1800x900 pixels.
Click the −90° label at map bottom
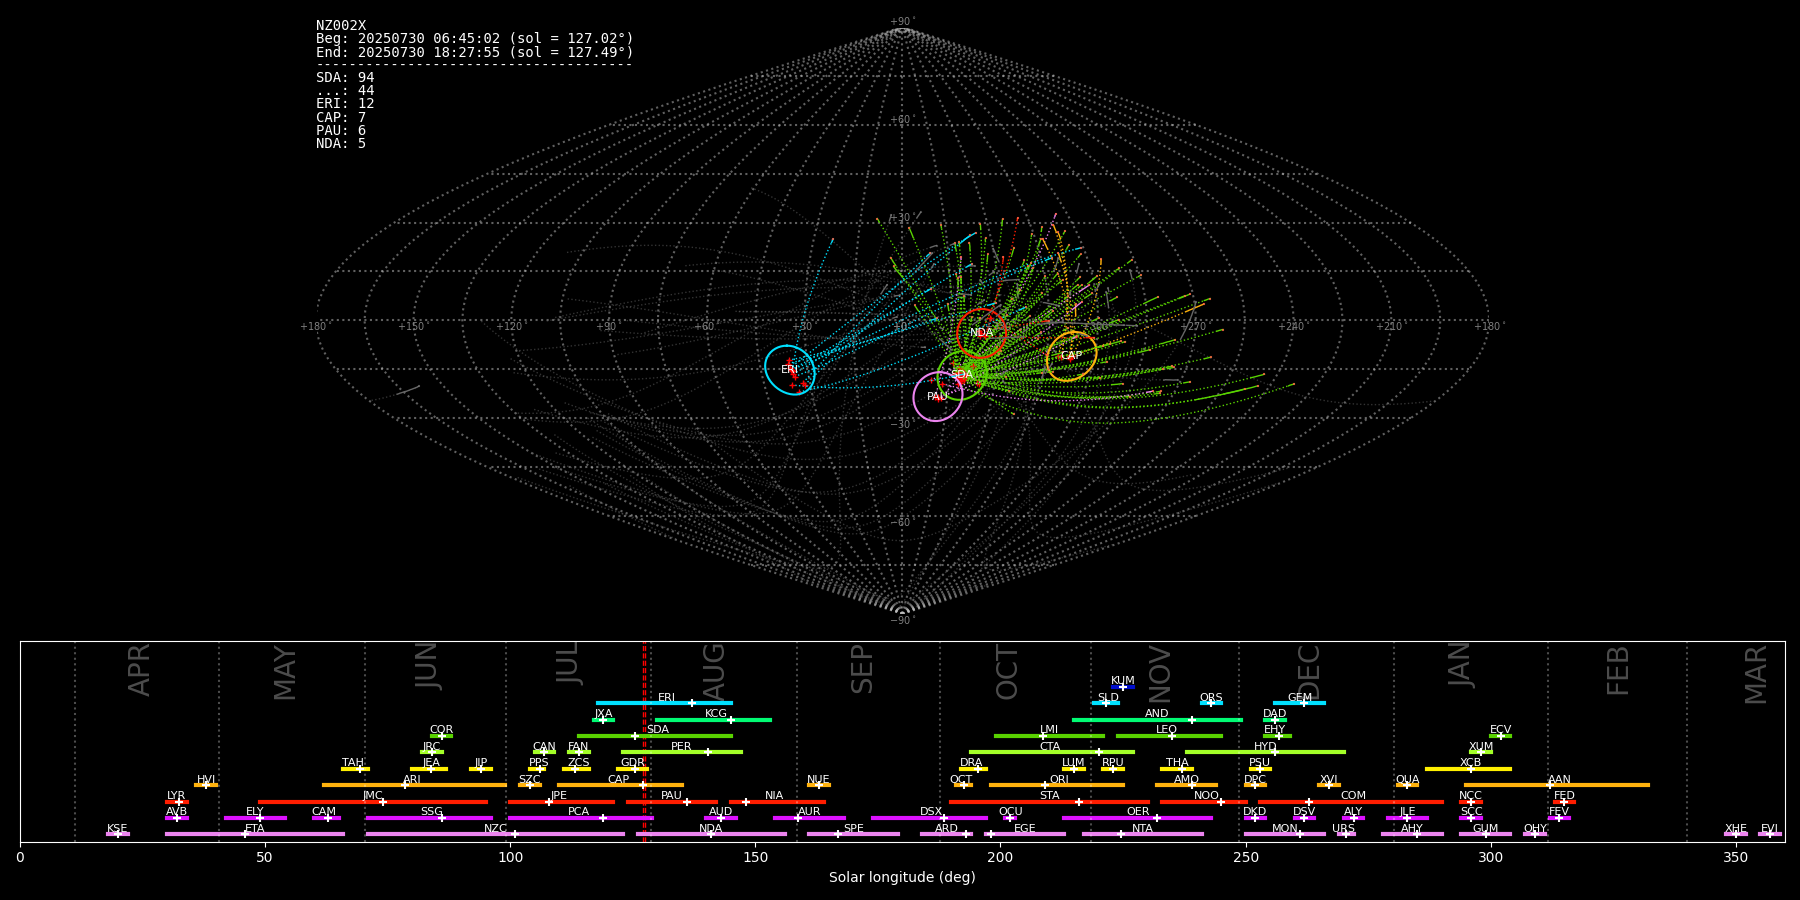click(902, 621)
